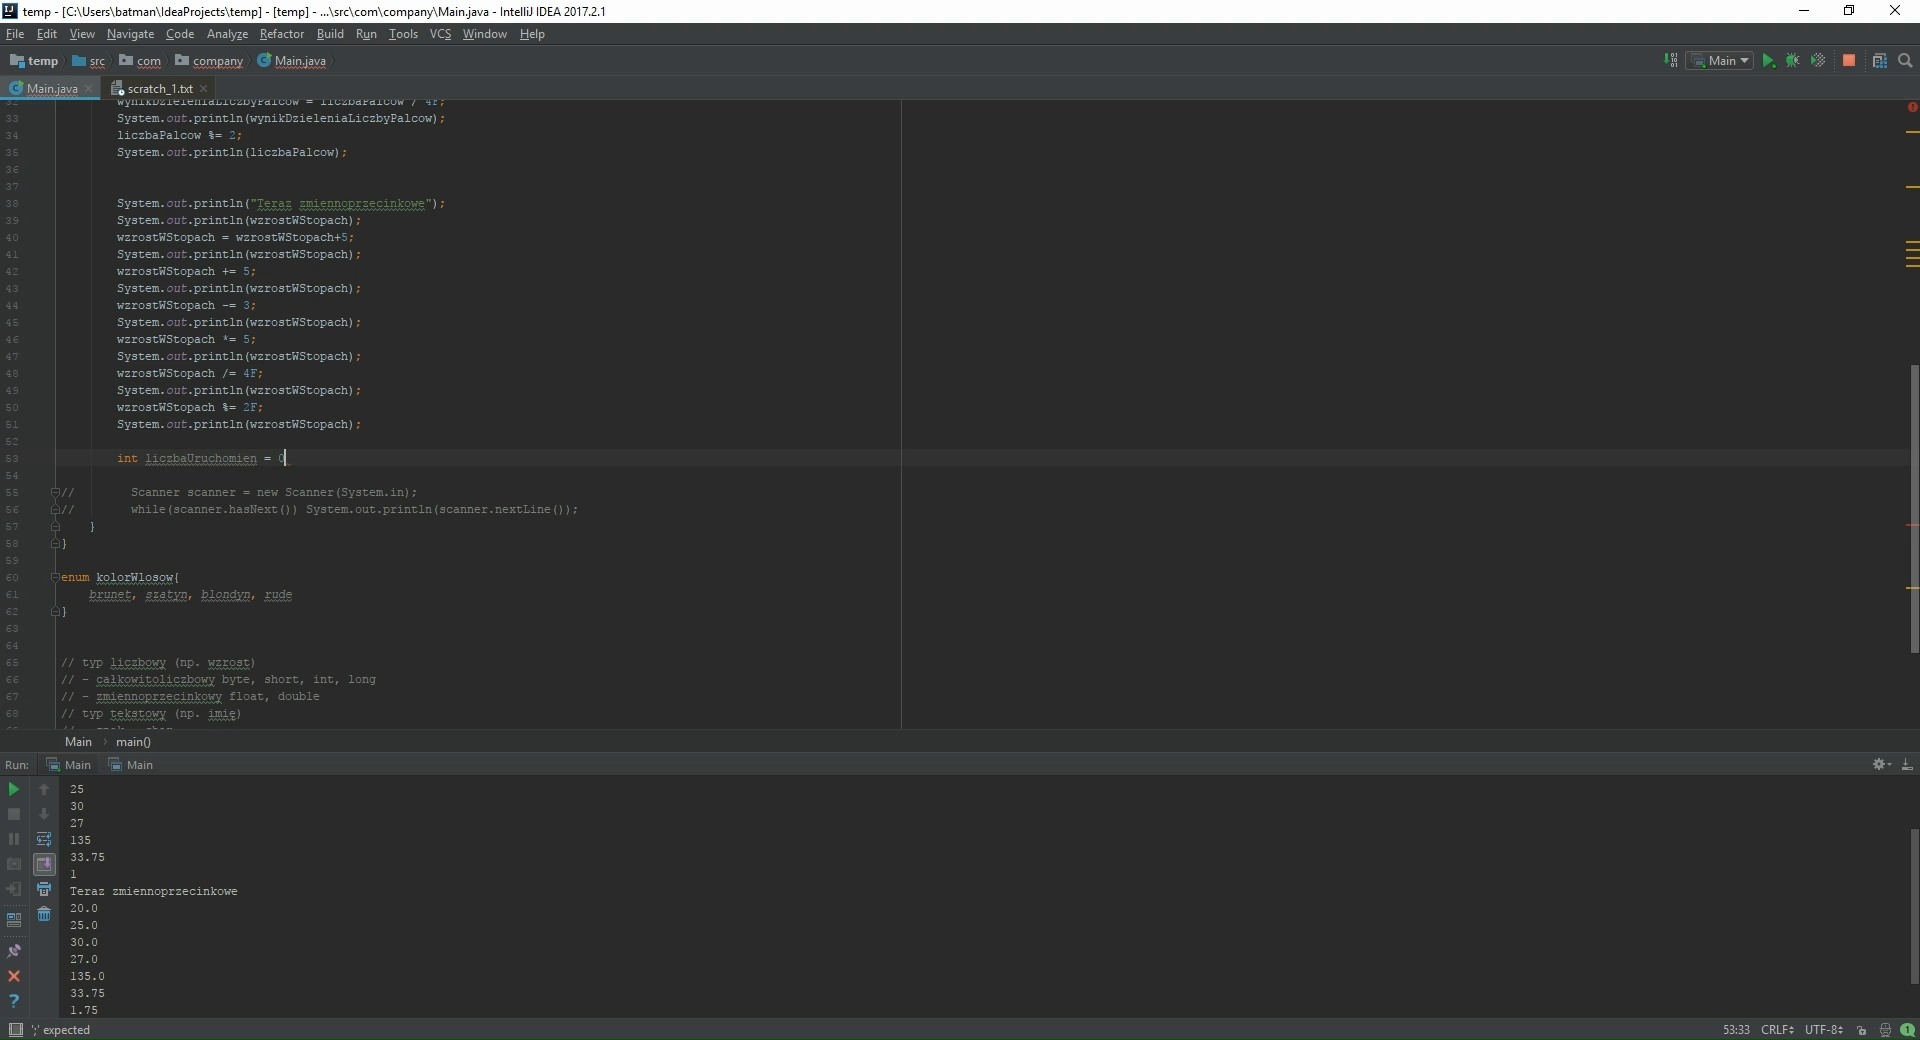
Task: Open the UTF-8 encoding selector
Action: click(1823, 1030)
